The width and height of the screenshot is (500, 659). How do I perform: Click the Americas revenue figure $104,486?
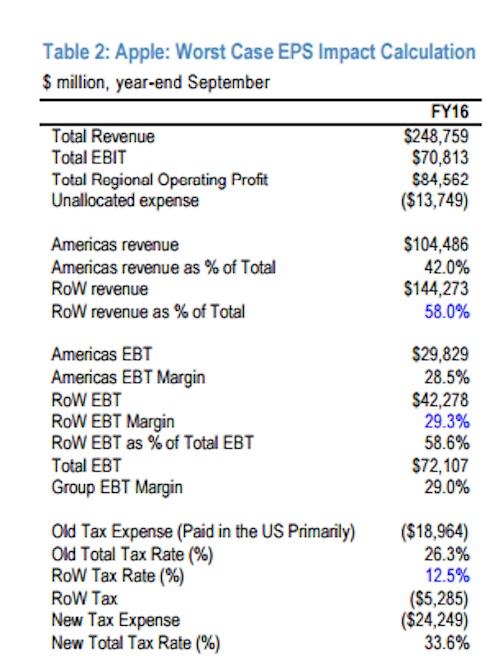[436, 245]
